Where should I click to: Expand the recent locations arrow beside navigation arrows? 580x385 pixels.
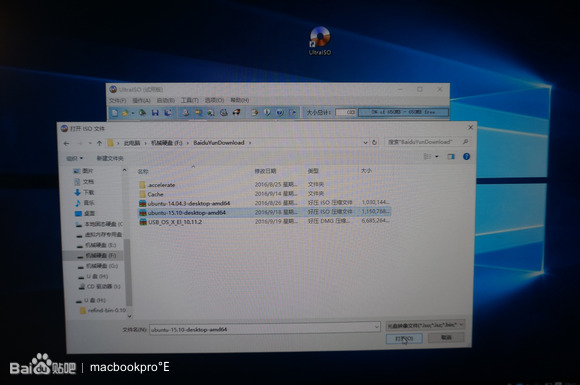coord(90,143)
